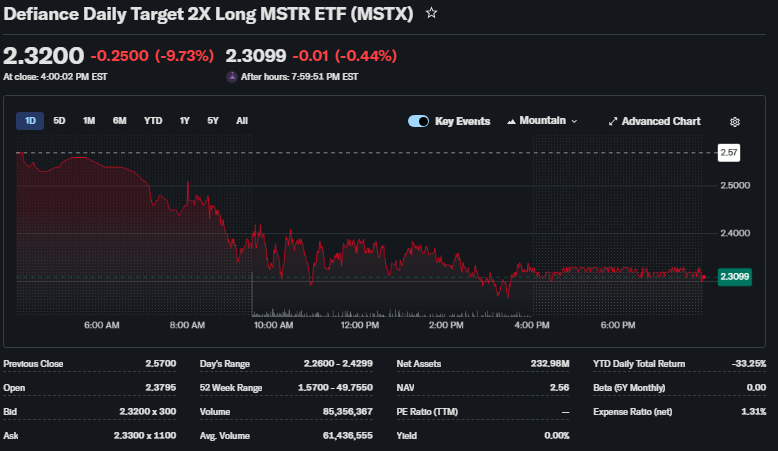This screenshot has height=451, width=778.
Task: Open chart settings gear icon
Action: pos(735,121)
